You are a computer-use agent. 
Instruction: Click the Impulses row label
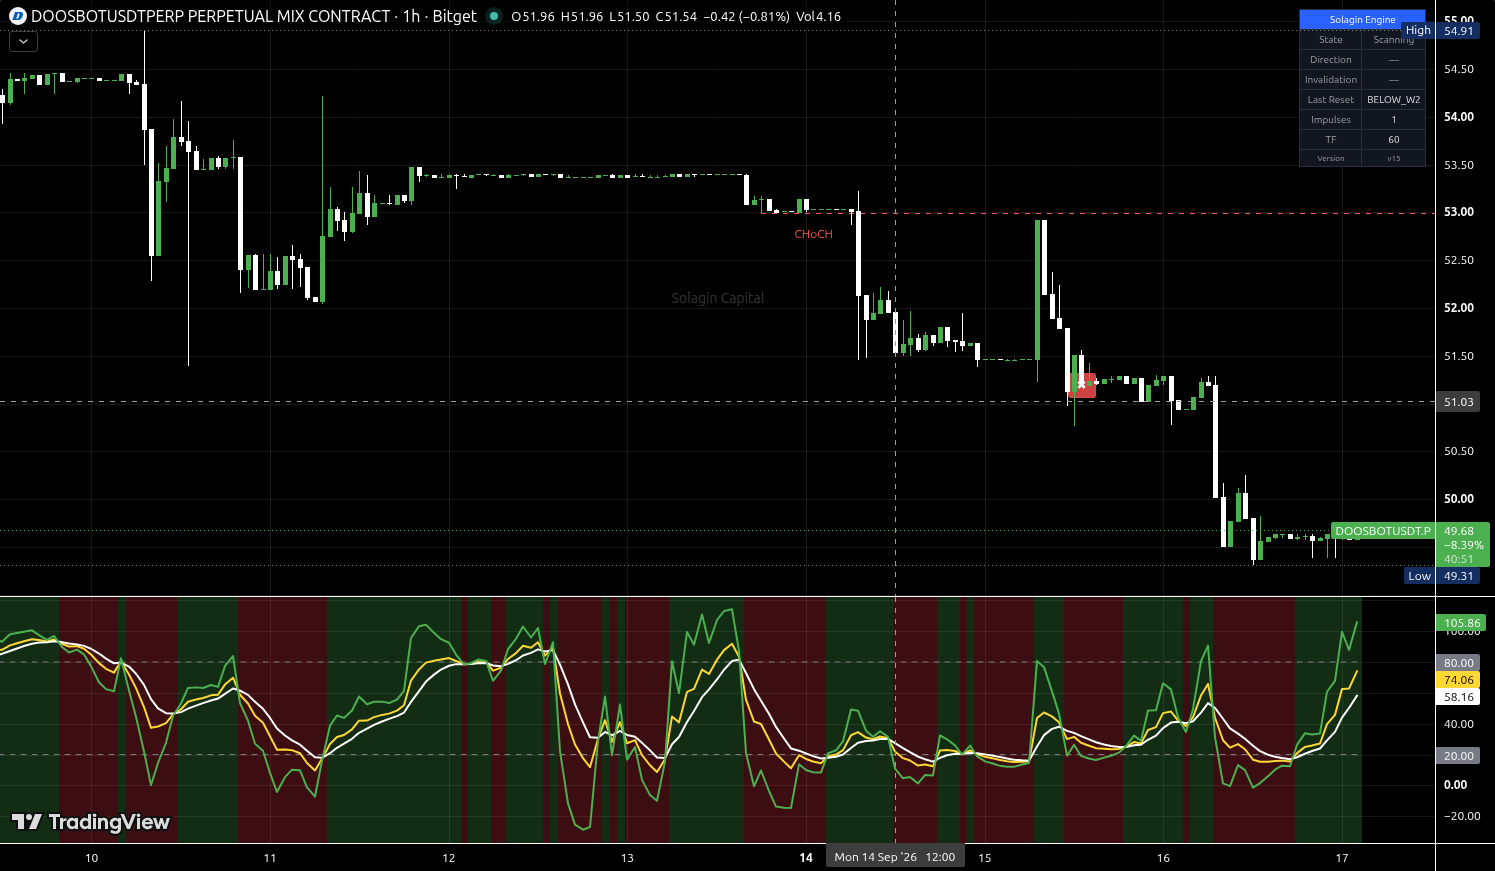(x=1331, y=120)
